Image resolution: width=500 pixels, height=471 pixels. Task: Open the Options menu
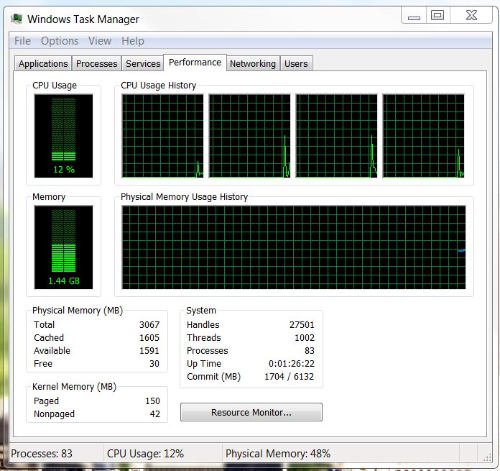(60, 41)
